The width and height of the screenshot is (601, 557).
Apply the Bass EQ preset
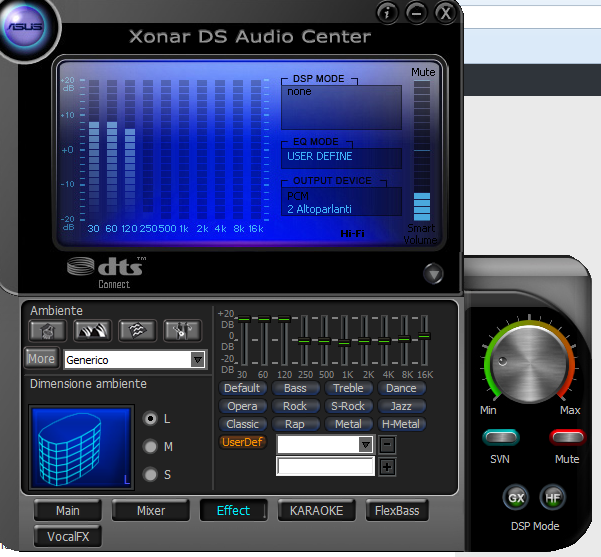(x=296, y=388)
